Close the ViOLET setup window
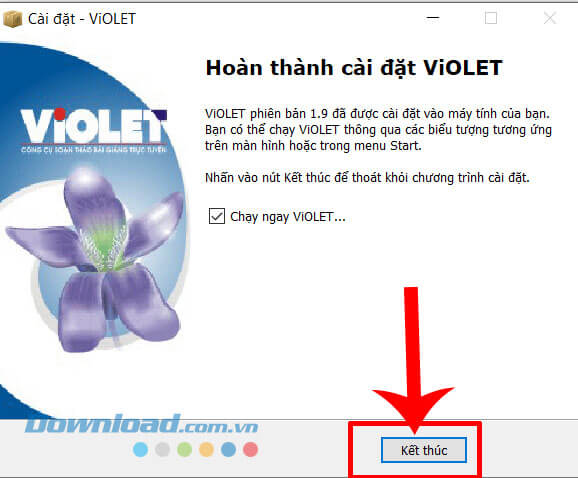 tap(550, 18)
